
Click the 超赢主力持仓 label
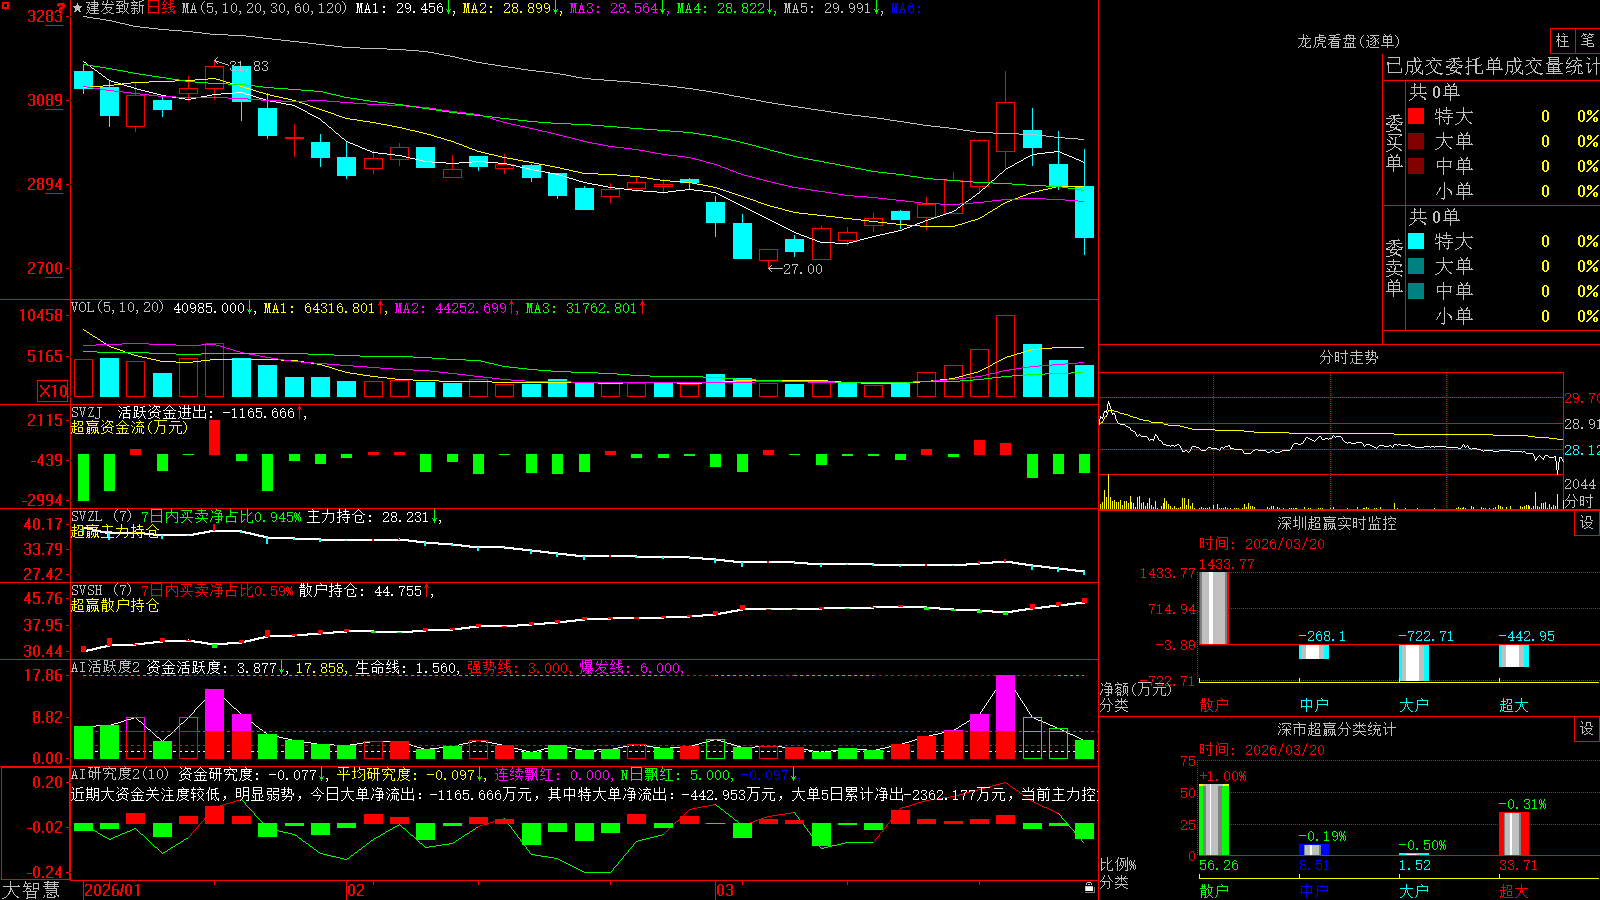(x=115, y=531)
